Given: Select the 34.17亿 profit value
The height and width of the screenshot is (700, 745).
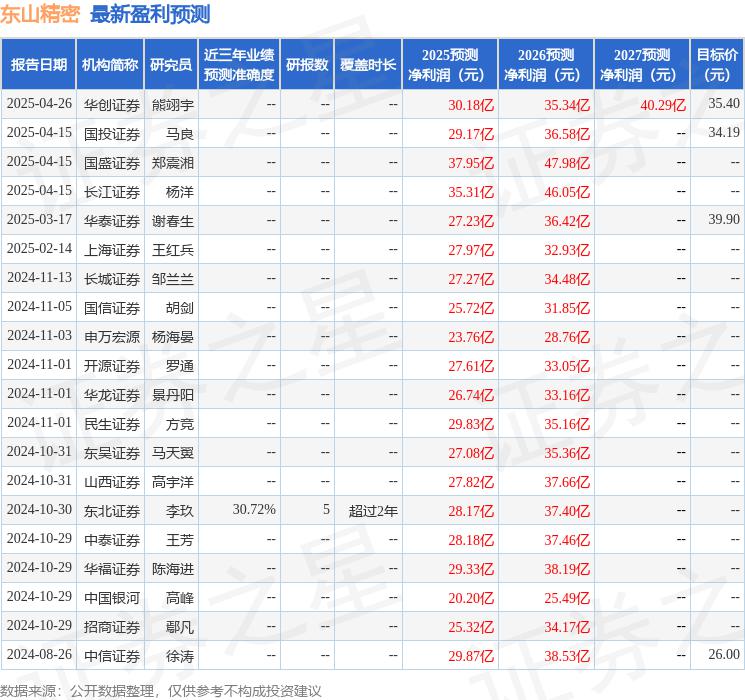Looking at the screenshot, I should (x=567, y=627).
